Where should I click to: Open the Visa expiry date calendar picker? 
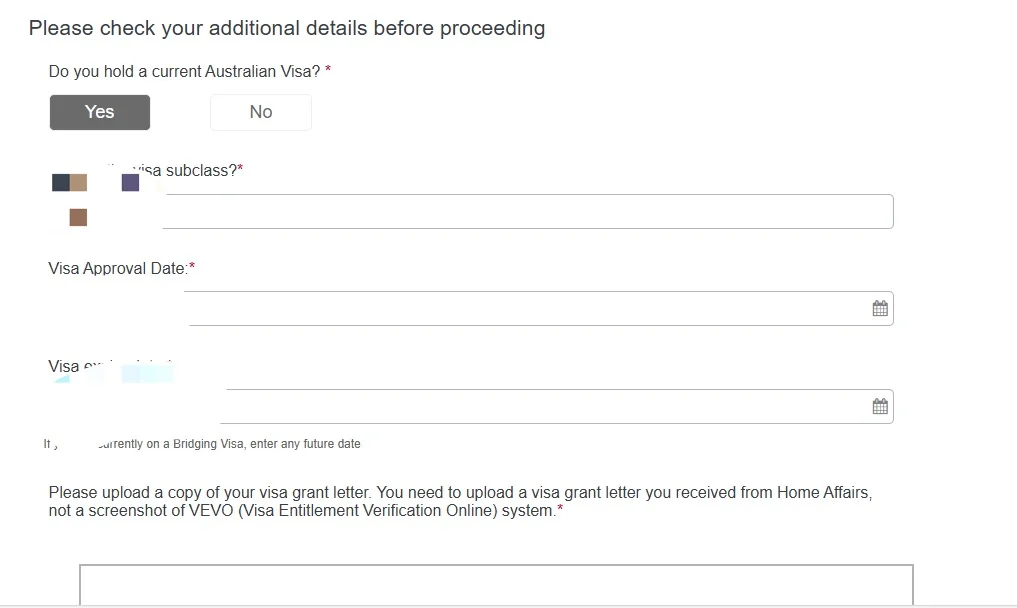click(879, 406)
